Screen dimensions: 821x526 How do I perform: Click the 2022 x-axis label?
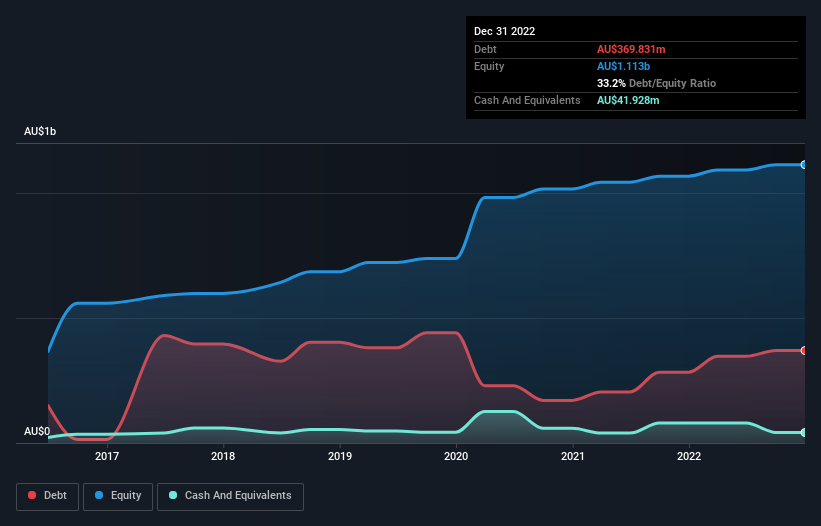[689, 456]
